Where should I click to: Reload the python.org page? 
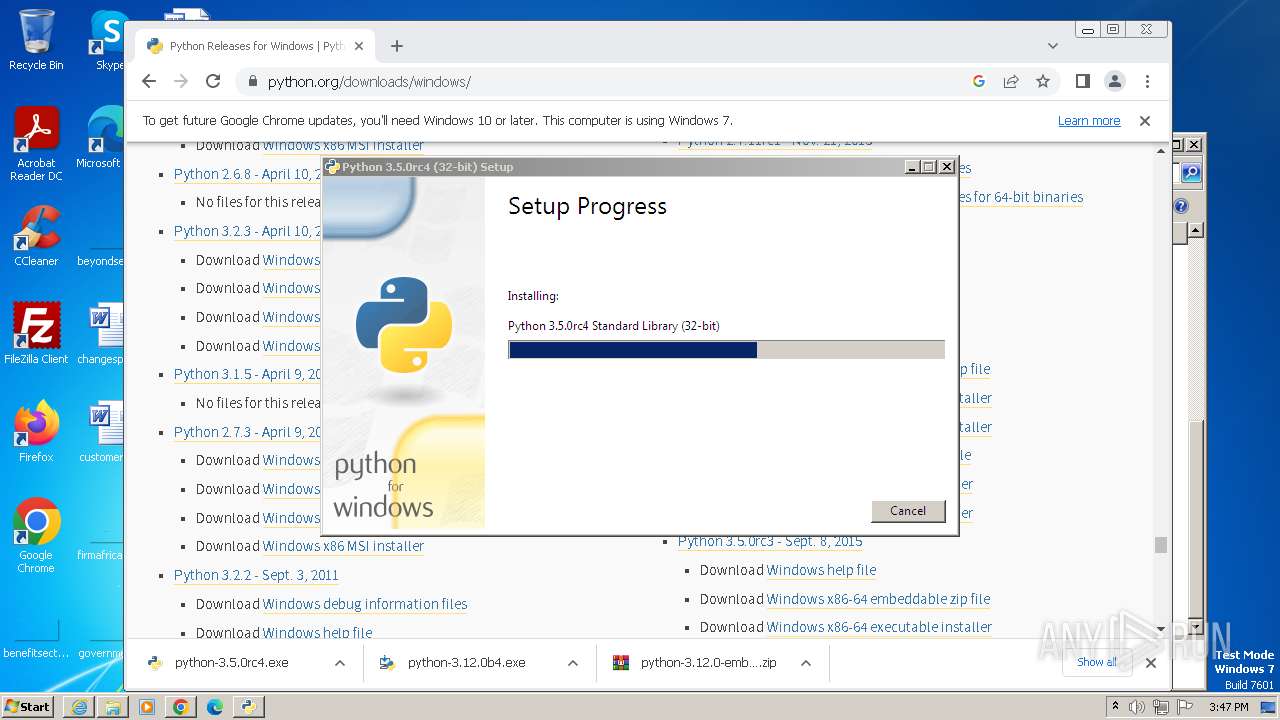point(213,81)
